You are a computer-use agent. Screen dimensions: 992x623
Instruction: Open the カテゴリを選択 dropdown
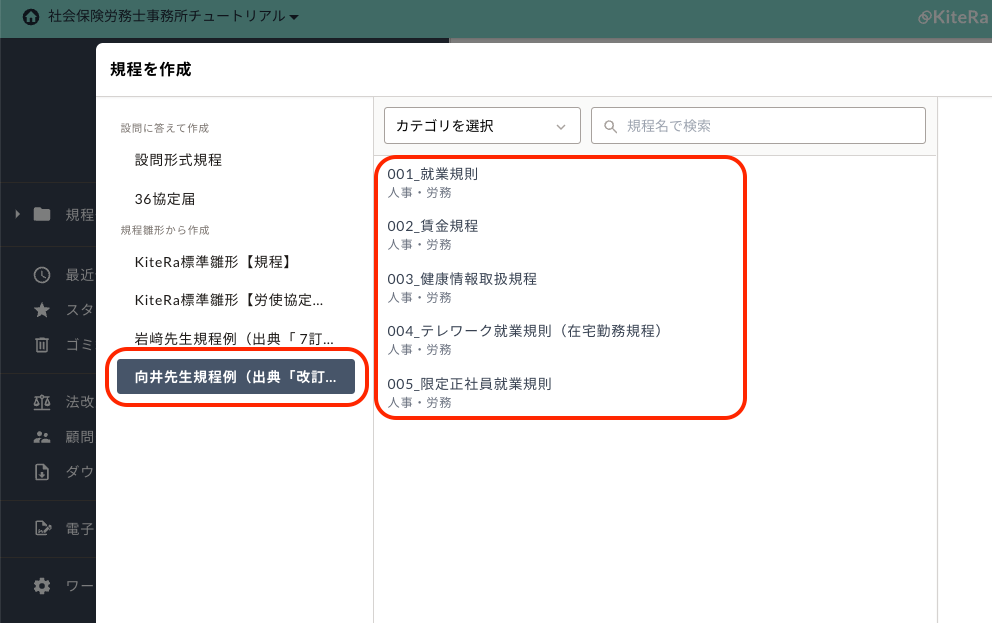click(x=482, y=126)
